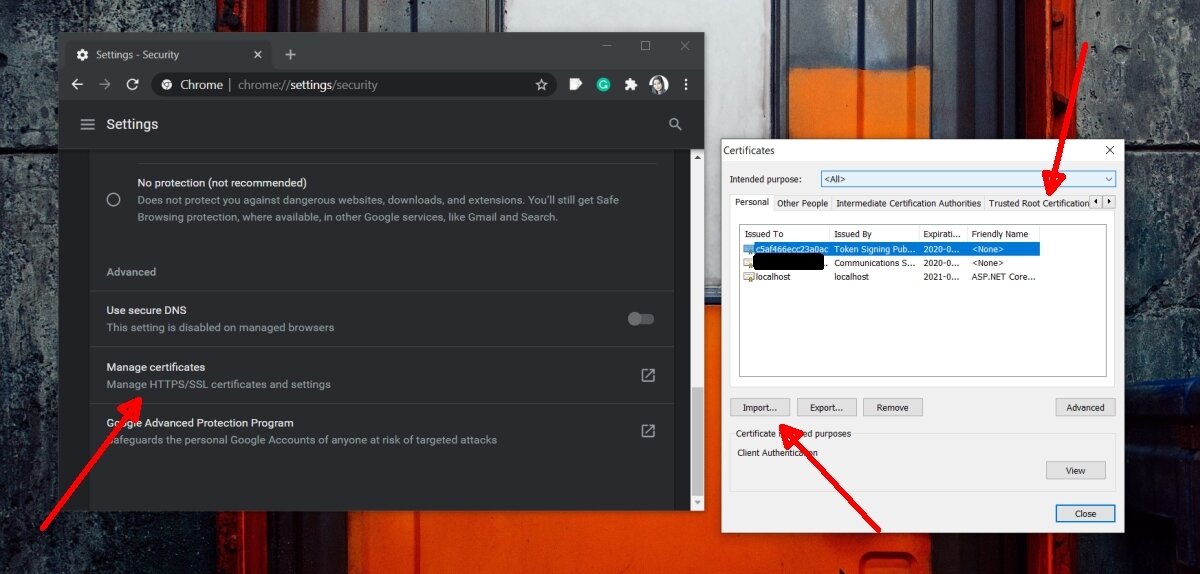
Task: Open the Grammarly extension icon
Action: (x=603, y=85)
